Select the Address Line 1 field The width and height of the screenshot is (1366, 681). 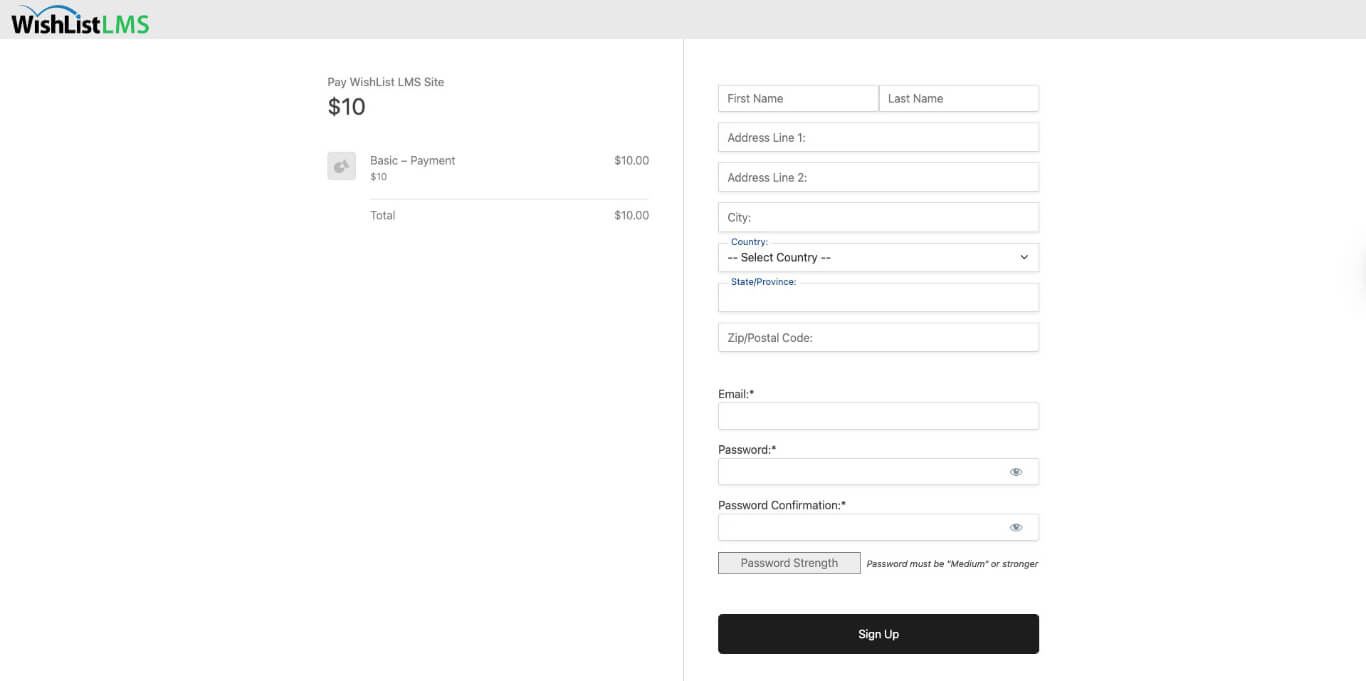[878, 137]
